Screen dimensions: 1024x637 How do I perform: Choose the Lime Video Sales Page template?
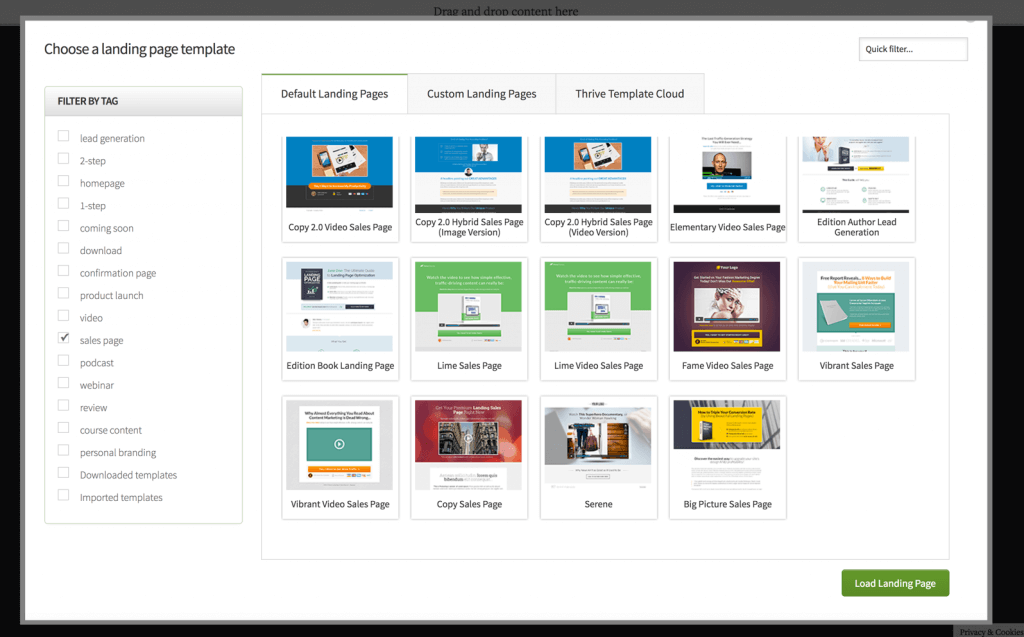click(x=598, y=318)
